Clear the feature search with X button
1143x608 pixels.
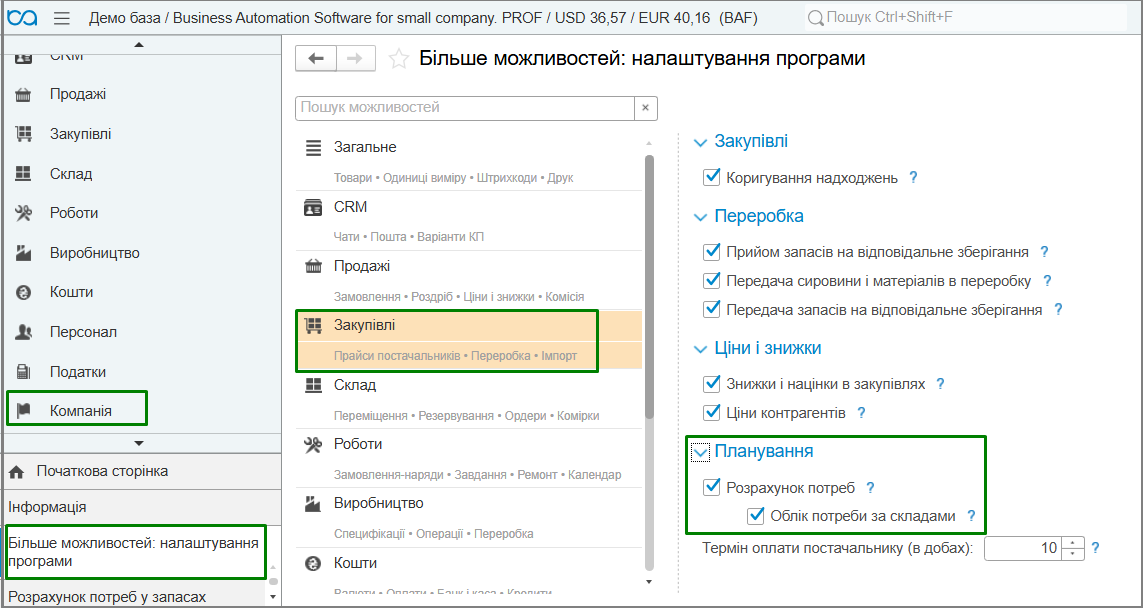[646, 108]
